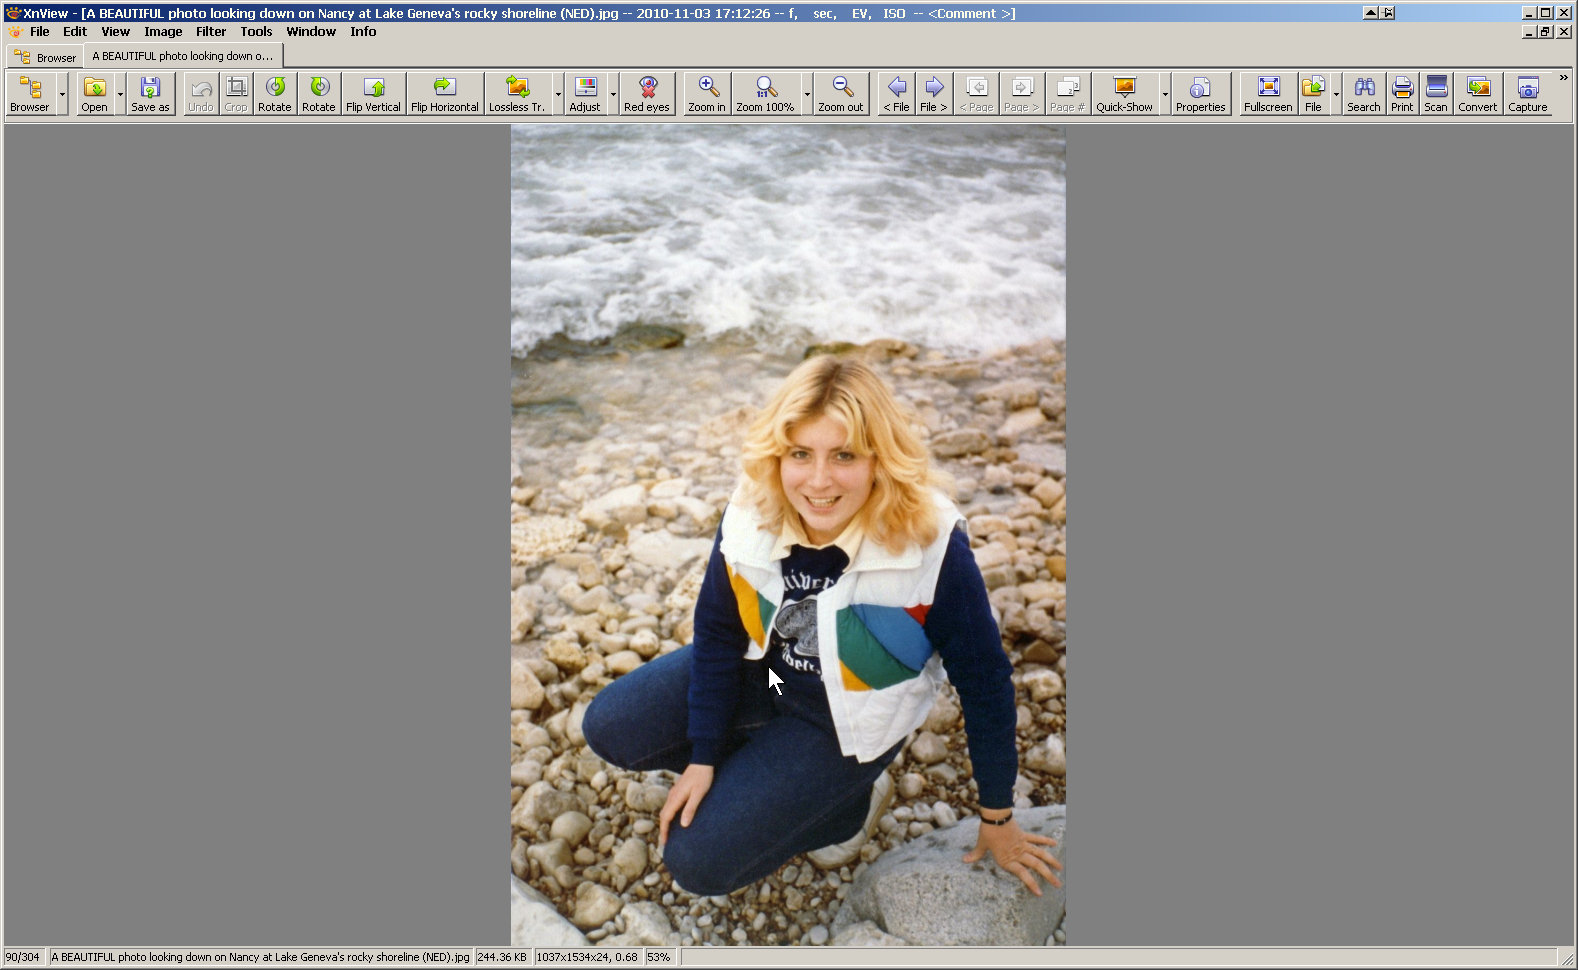
Task: Open image Properties
Action: pos(1200,94)
